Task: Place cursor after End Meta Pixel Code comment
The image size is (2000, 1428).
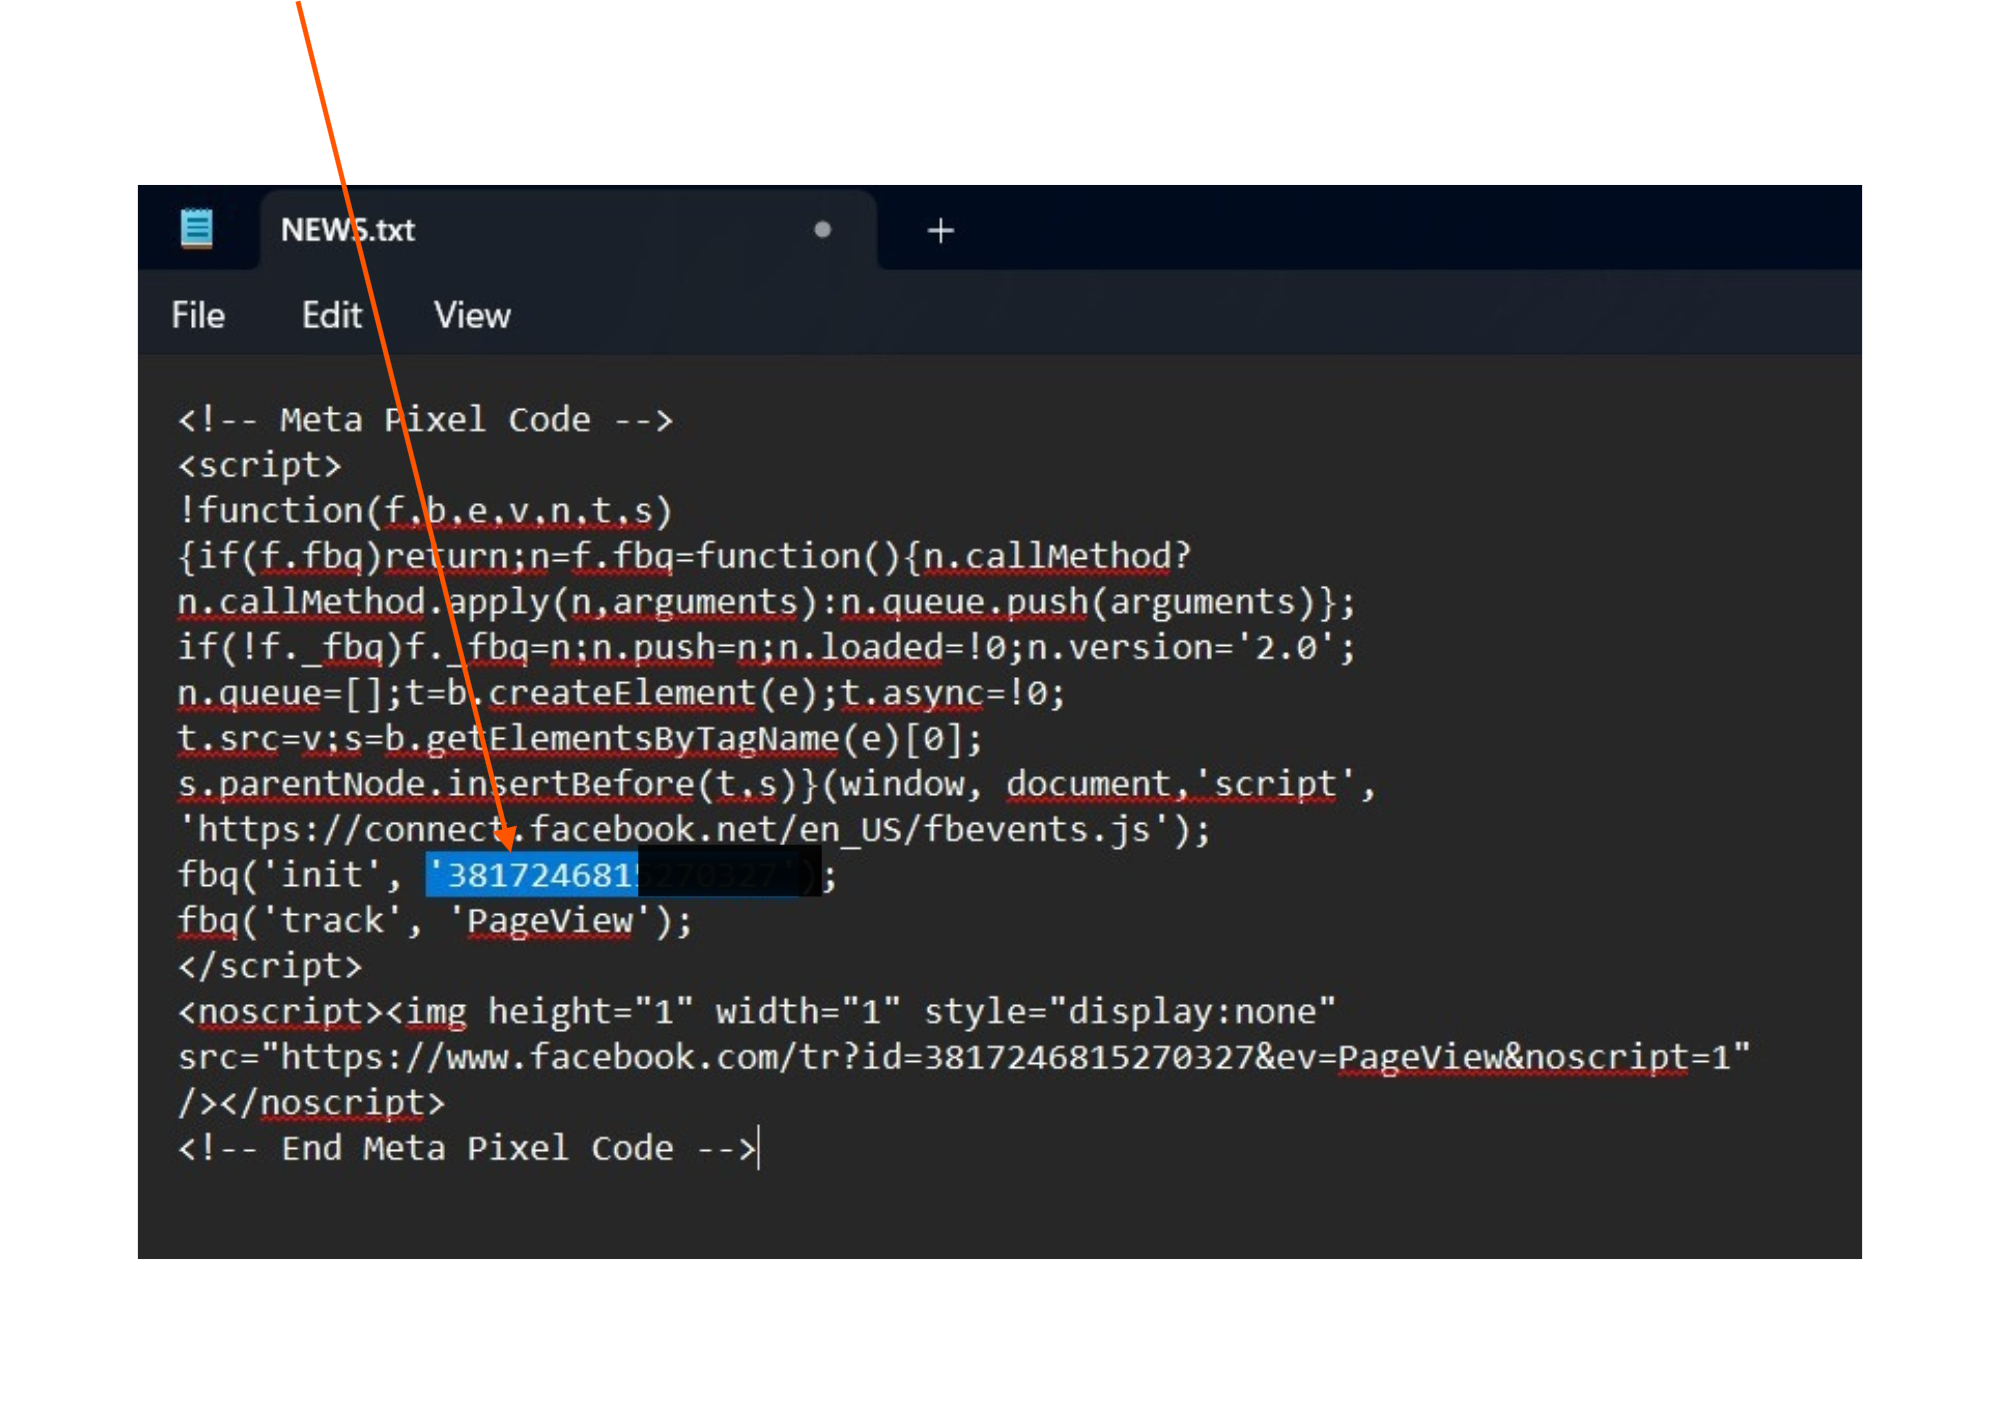Action: (757, 1148)
